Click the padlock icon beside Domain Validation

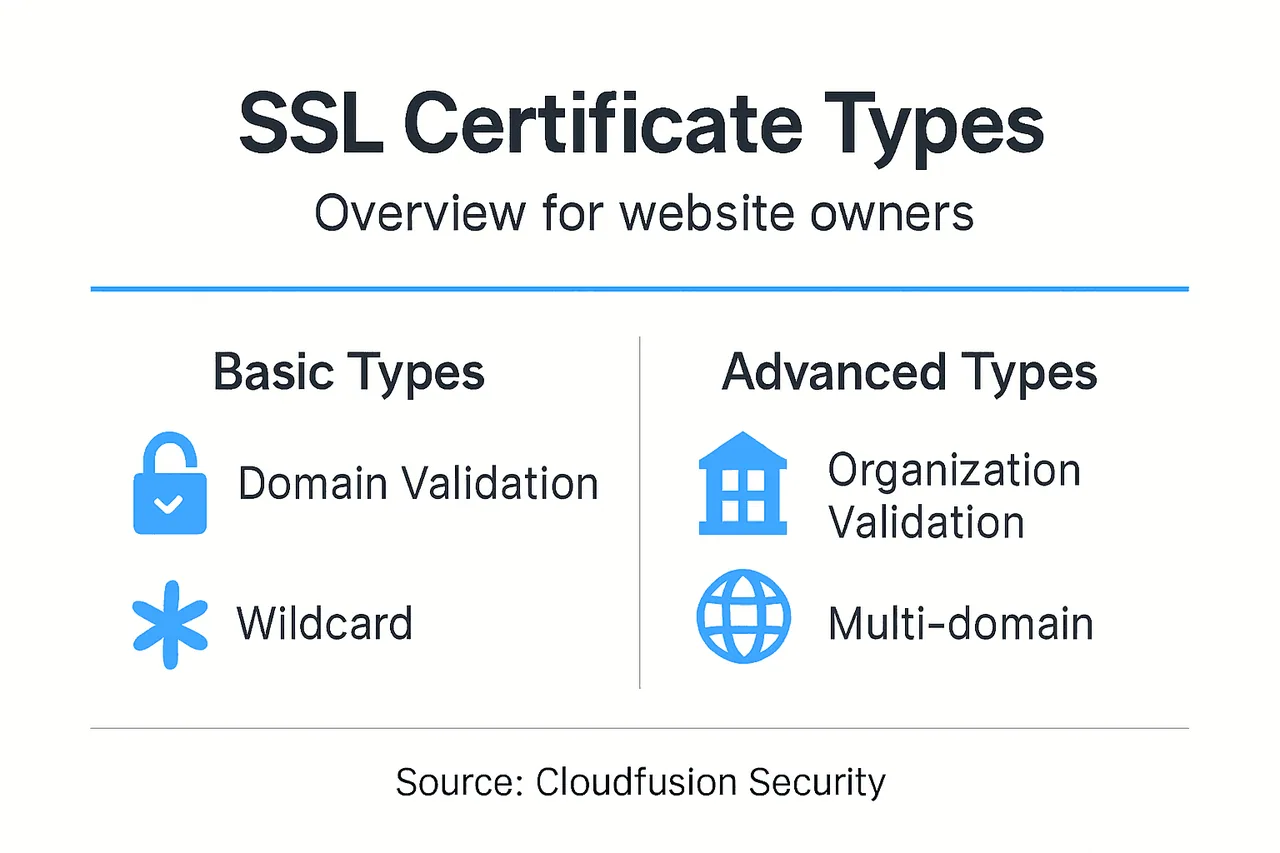pyautogui.click(x=170, y=482)
